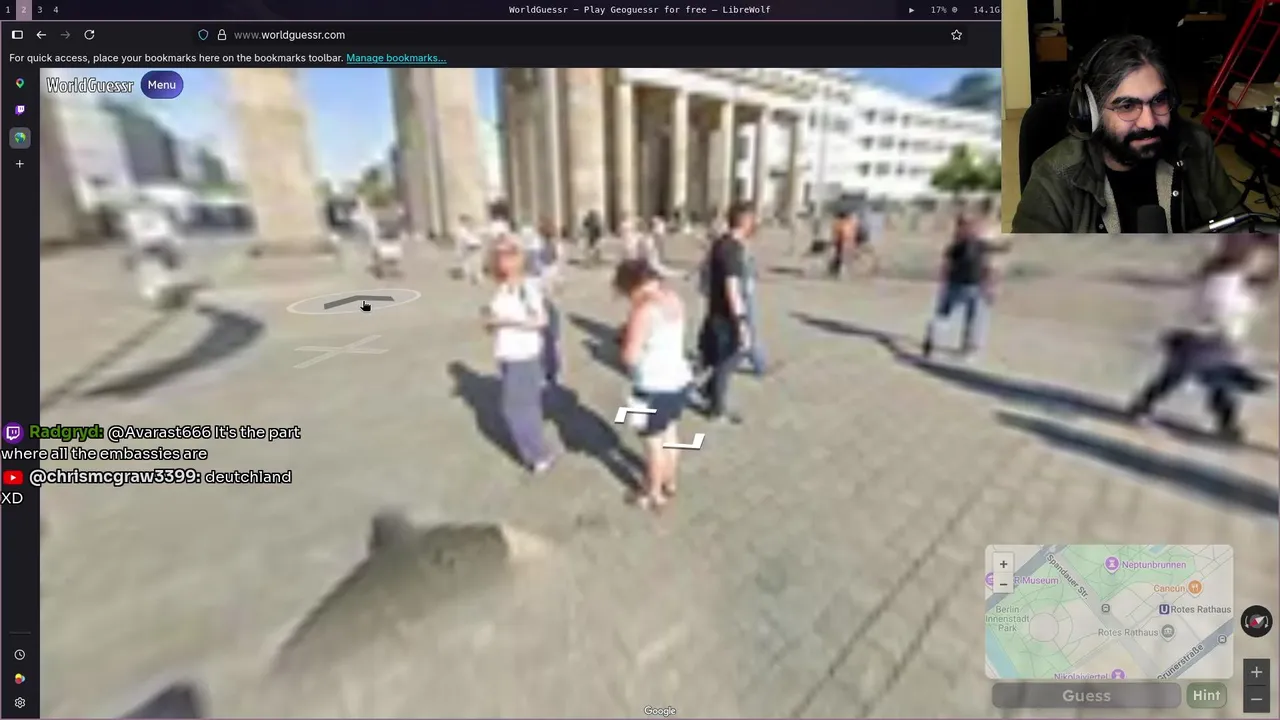Zoom out the mini map with minus
The width and height of the screenshot is (1280, 720).
(1003, 584)
